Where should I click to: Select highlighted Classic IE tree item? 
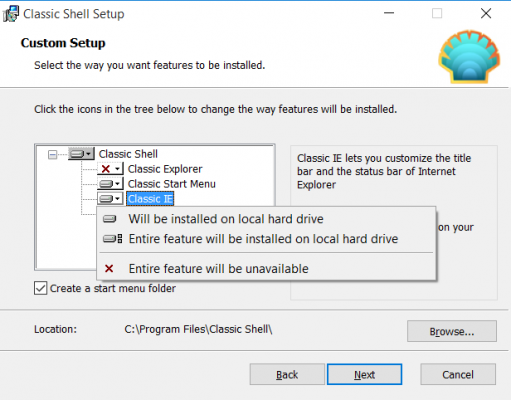[150, 199]
